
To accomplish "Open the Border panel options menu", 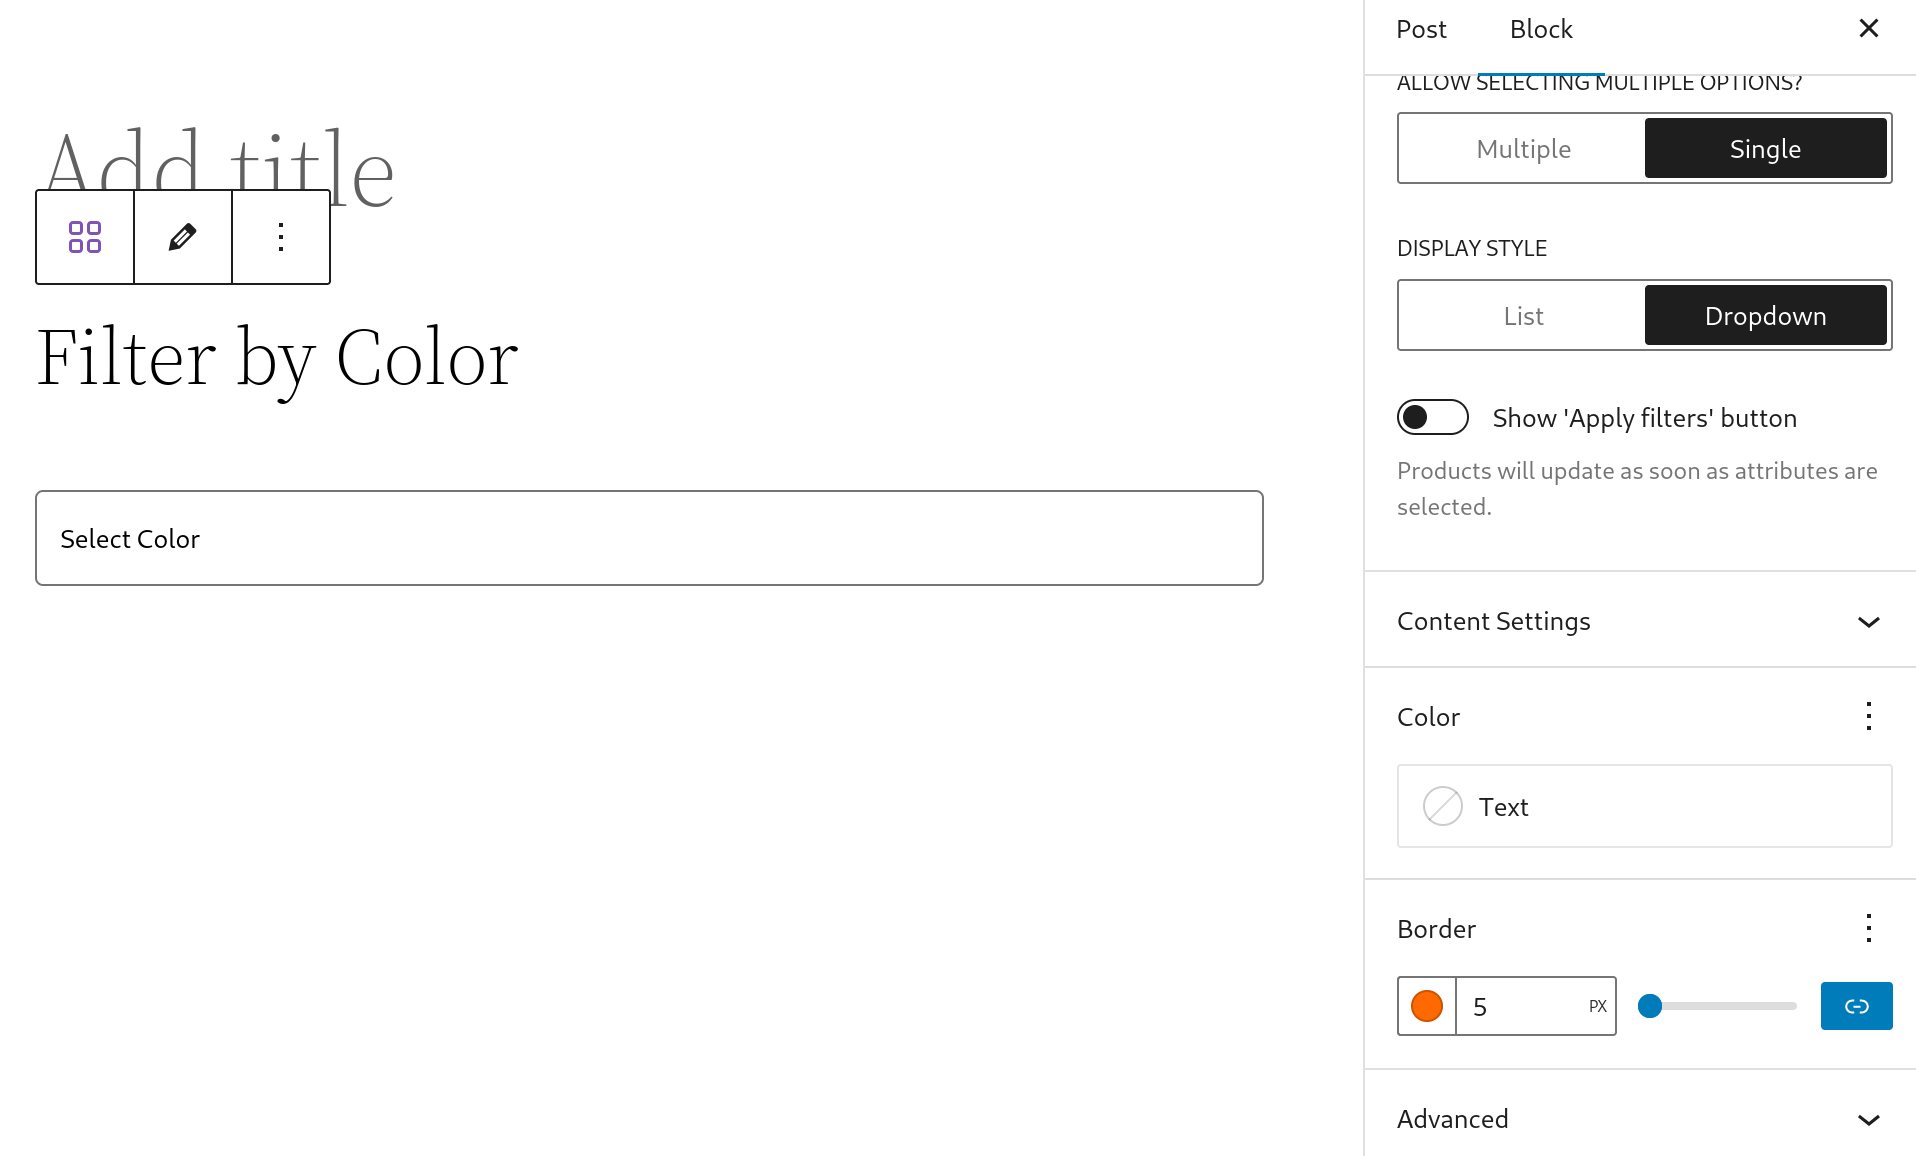I will 1869,928.
